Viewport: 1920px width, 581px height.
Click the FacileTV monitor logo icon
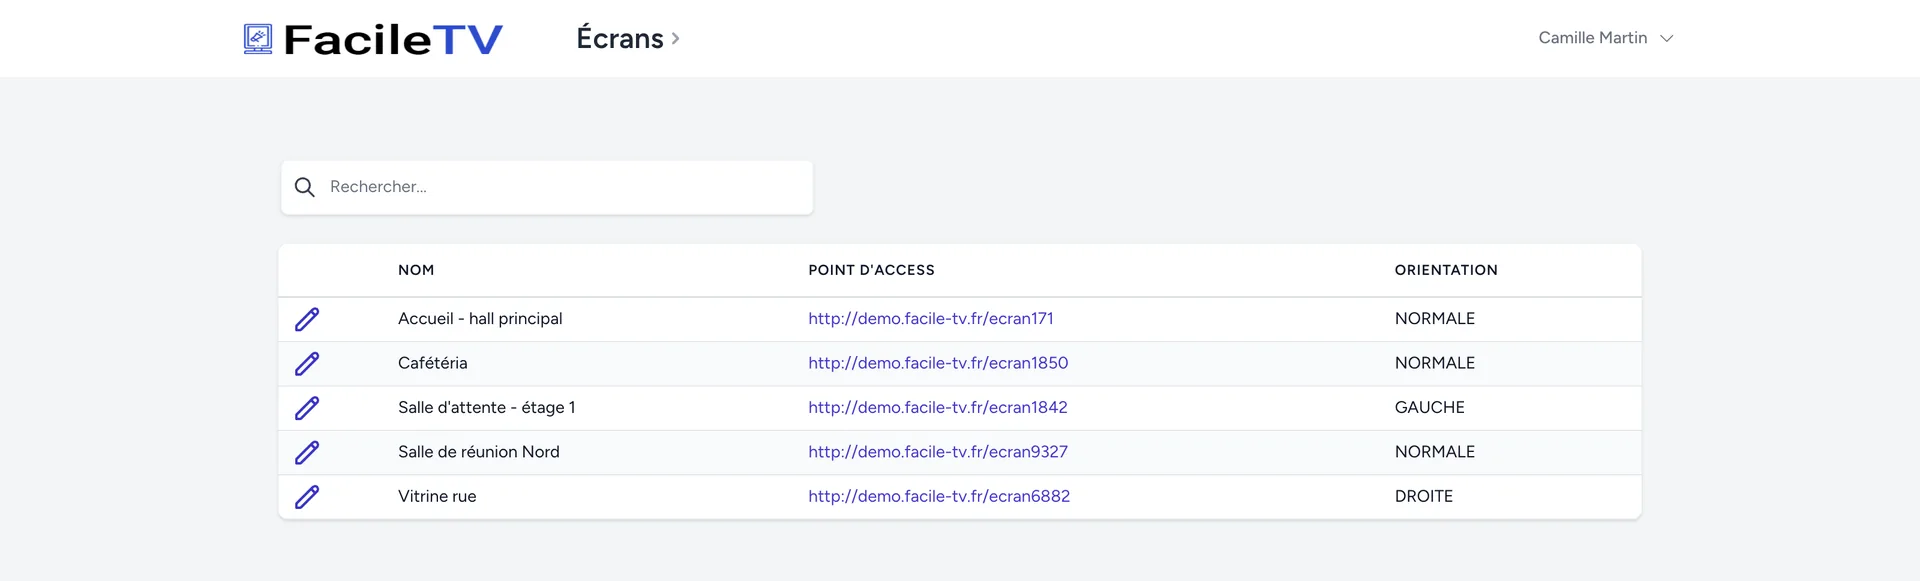click(258, 39)
